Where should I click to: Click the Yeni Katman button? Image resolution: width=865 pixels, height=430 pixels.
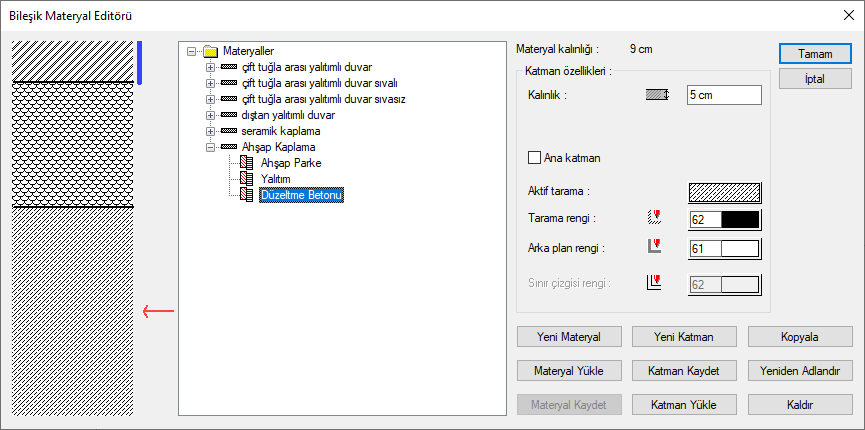pyautogui.click(x=684, y=336)
